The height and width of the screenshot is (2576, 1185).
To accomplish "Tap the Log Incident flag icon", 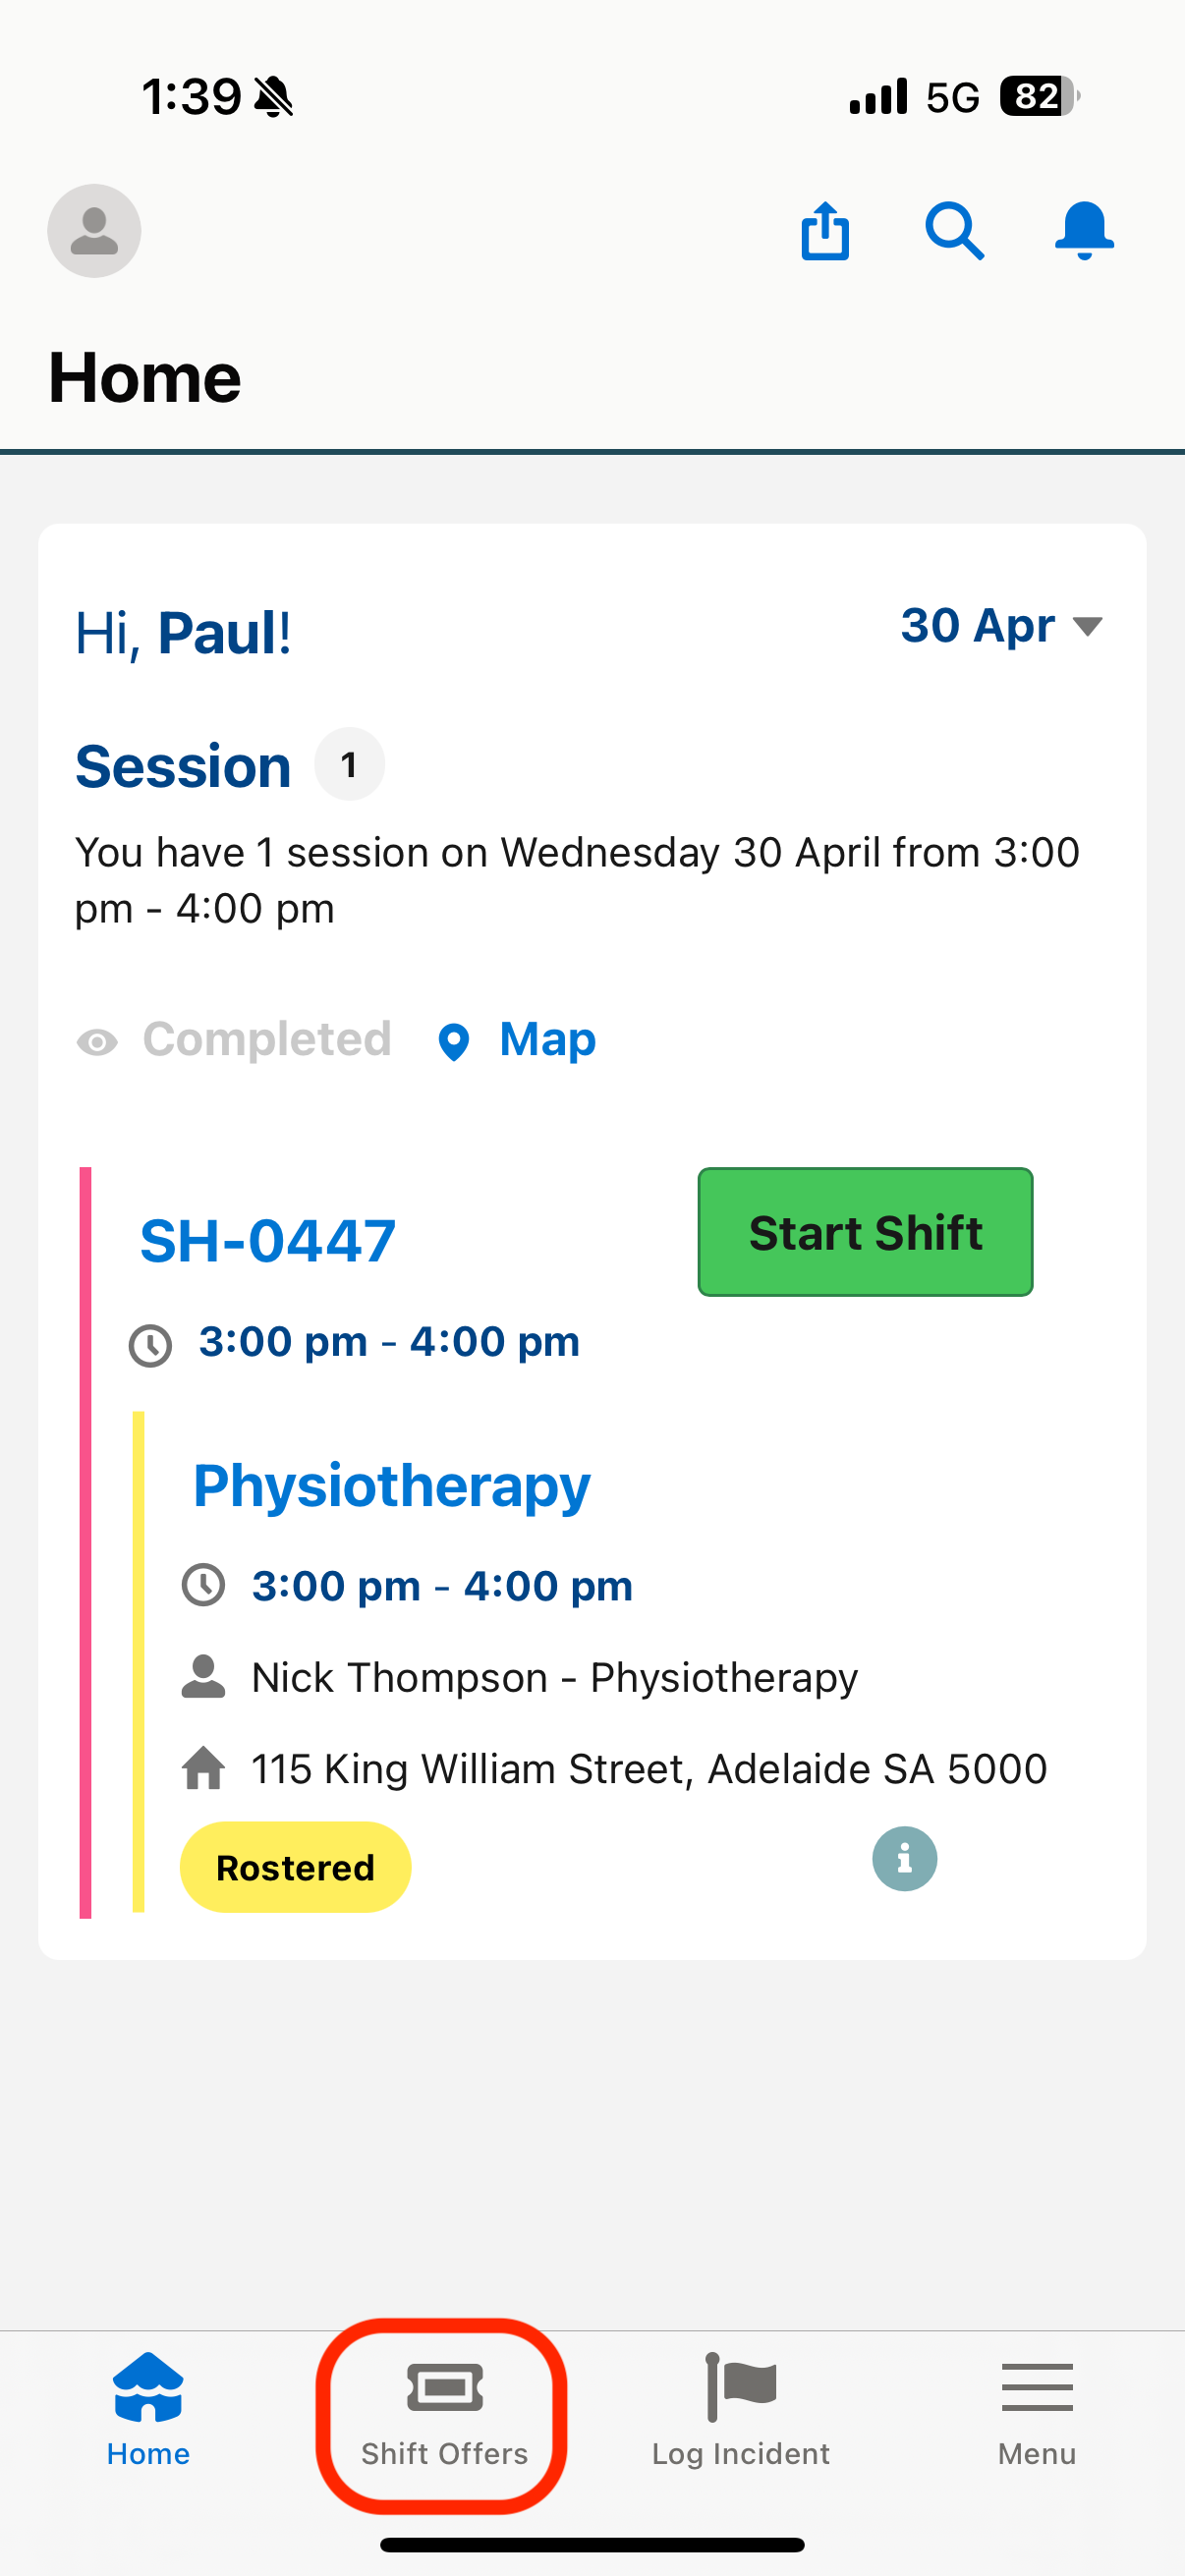I will coord(741,2387).
